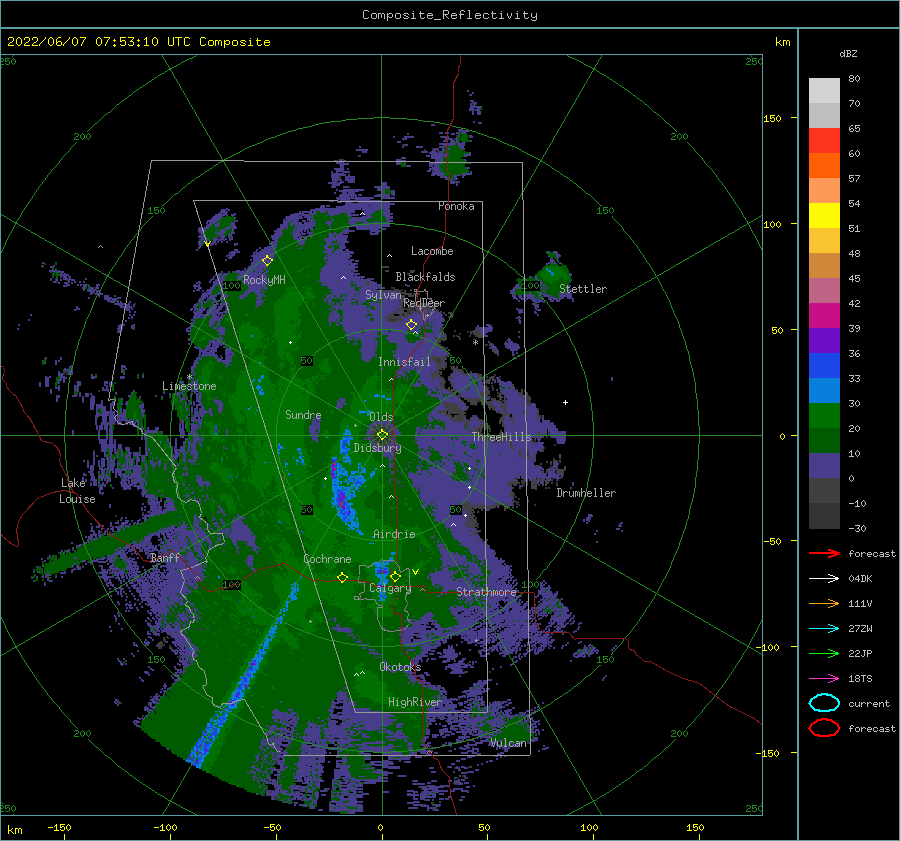Select the magenta 39-42 dBZ swatch
This screenshot has width=900, height=841.
pos(824,315)
